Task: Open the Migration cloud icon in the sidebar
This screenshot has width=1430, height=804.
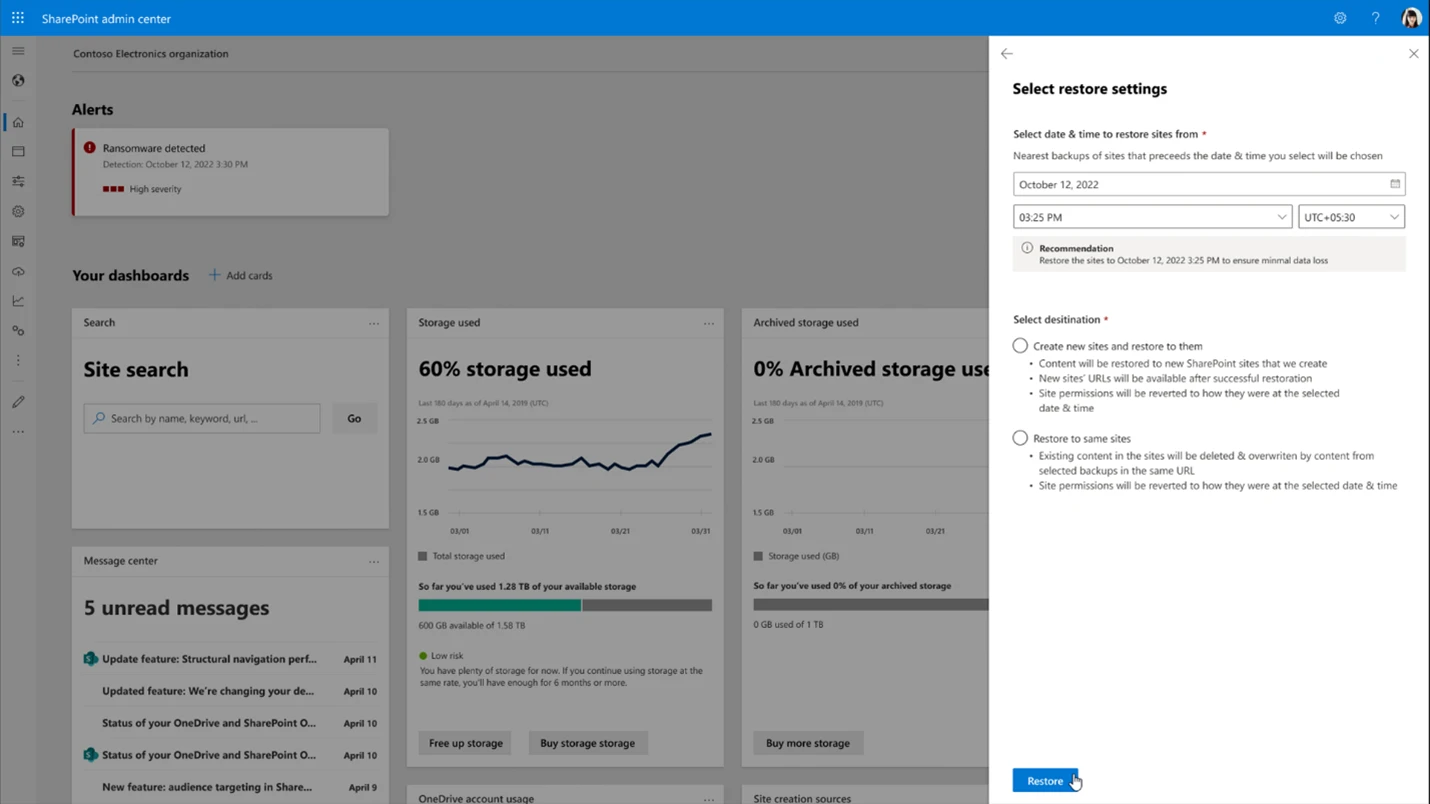Action: pos(18,271)
